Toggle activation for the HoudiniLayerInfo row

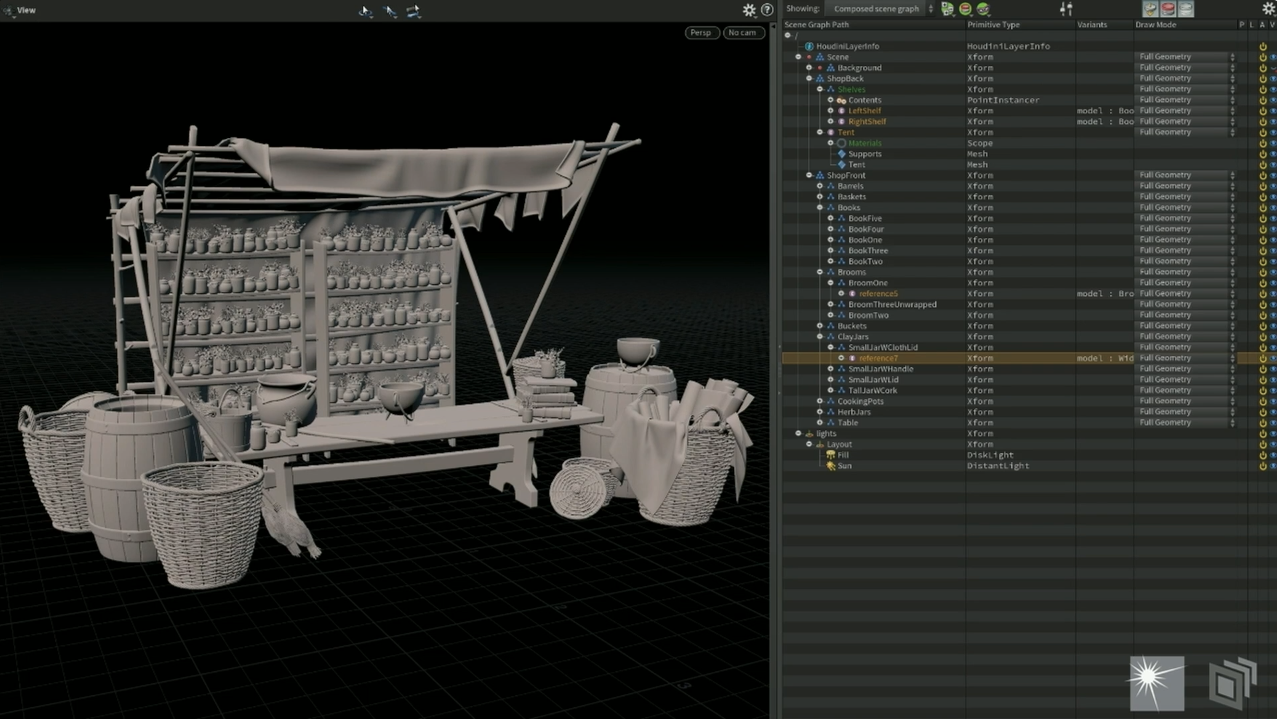pyautogui.click(x=1263, y=46)
